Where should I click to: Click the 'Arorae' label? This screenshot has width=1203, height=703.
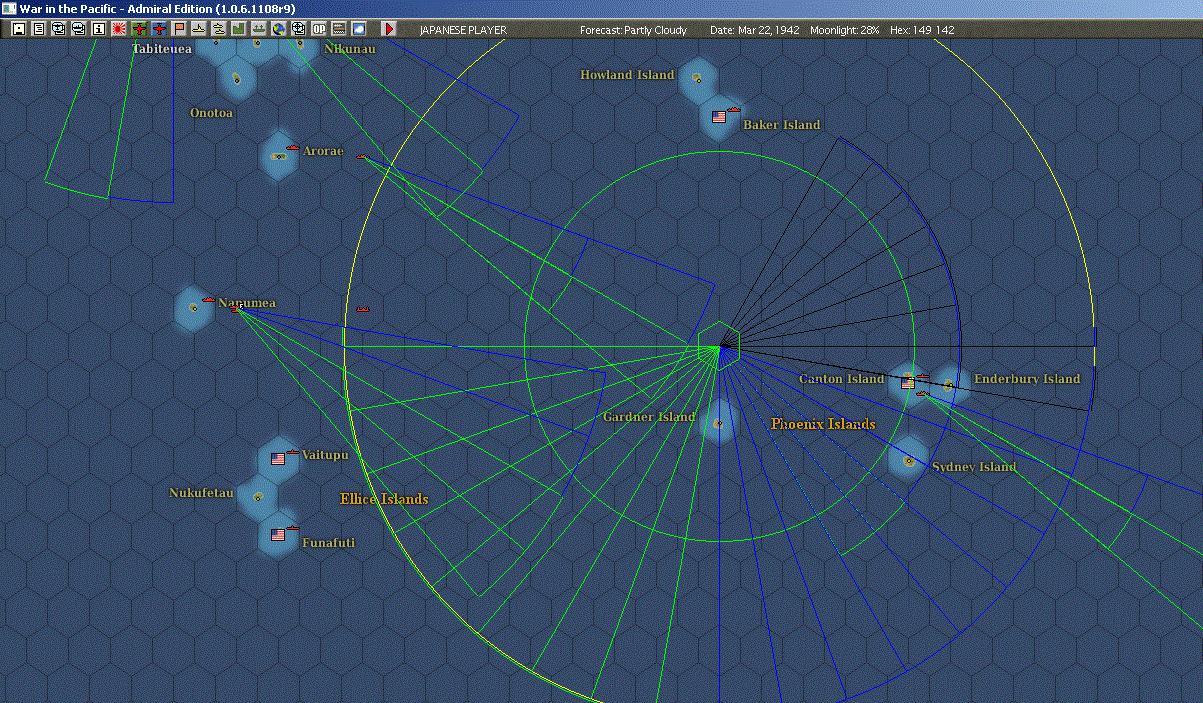coord(323,151)
